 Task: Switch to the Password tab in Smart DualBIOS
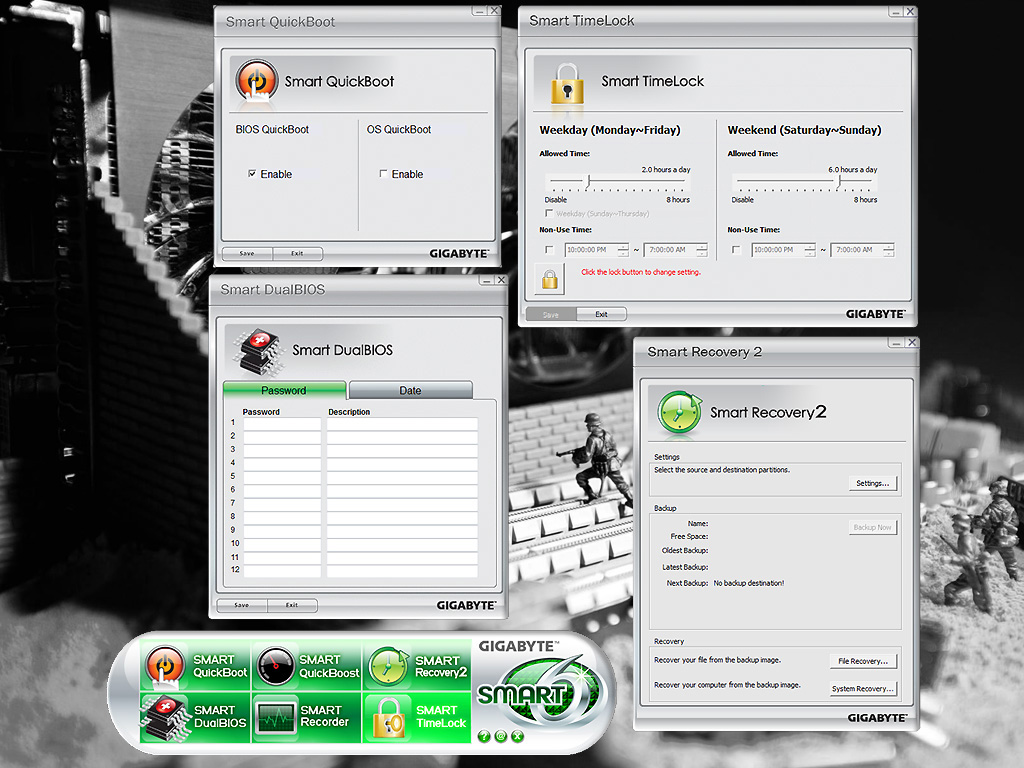[284, 390]
